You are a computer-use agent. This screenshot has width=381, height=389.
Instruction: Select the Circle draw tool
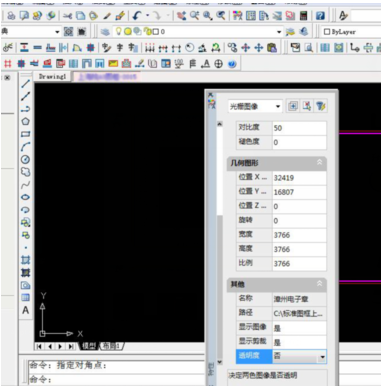pyautogui.click(x=26, y=159)
